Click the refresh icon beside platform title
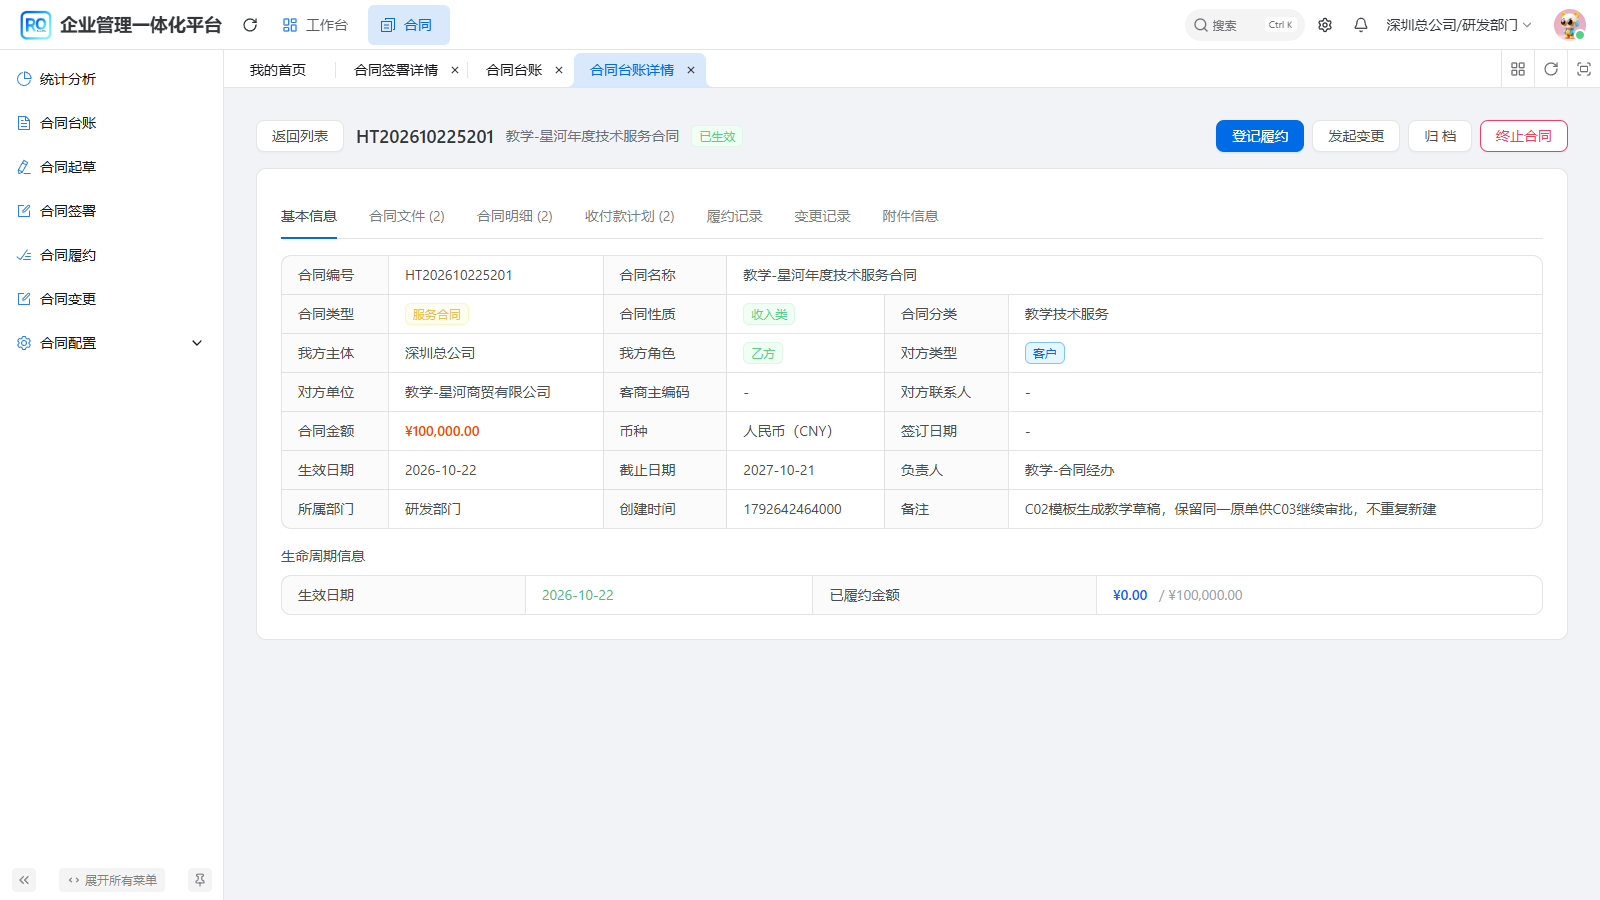The image size is (1600, 900). pos(250,25)
